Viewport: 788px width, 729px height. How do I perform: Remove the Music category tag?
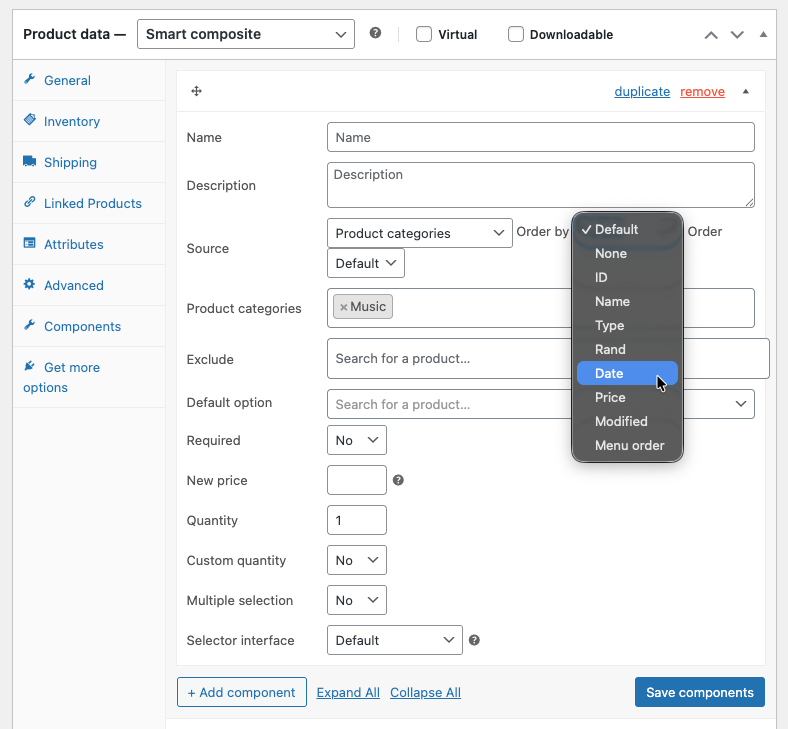coord(343,307)
